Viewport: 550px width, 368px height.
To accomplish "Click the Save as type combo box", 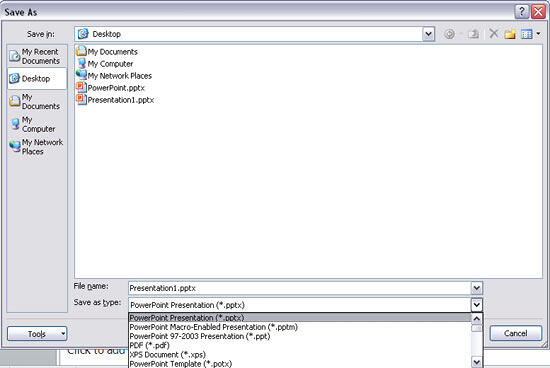I will [306, 305].
